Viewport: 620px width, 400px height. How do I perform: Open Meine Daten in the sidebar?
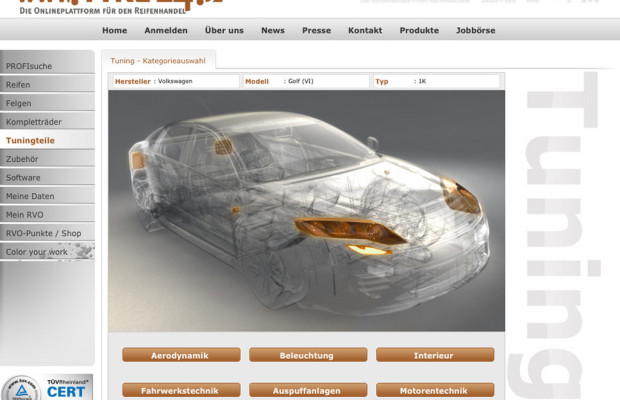(x=47, y=196)
